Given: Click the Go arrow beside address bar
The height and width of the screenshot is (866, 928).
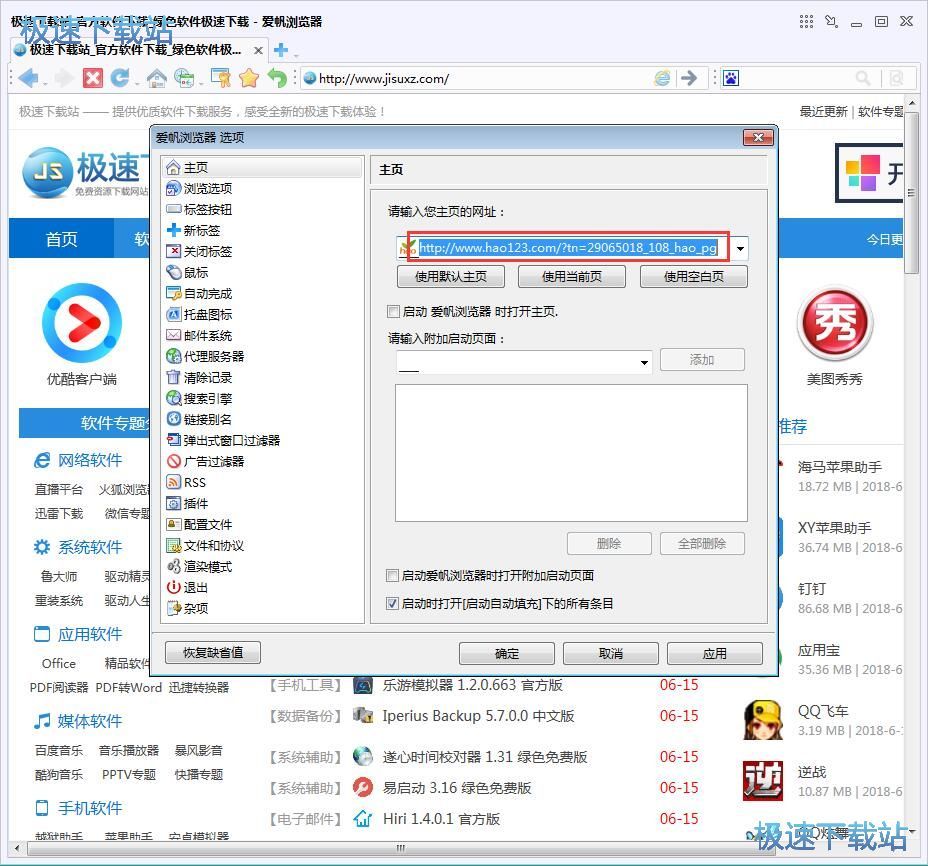Looking at the screenshot, I should 688,78.
